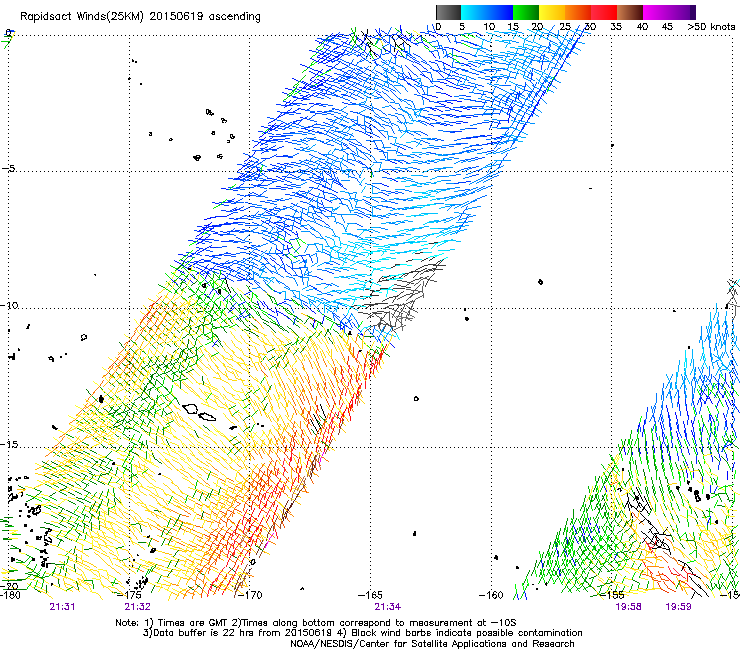Select the '21:32' swath time label
740x650 pixels.
click(x=137, y=607)
